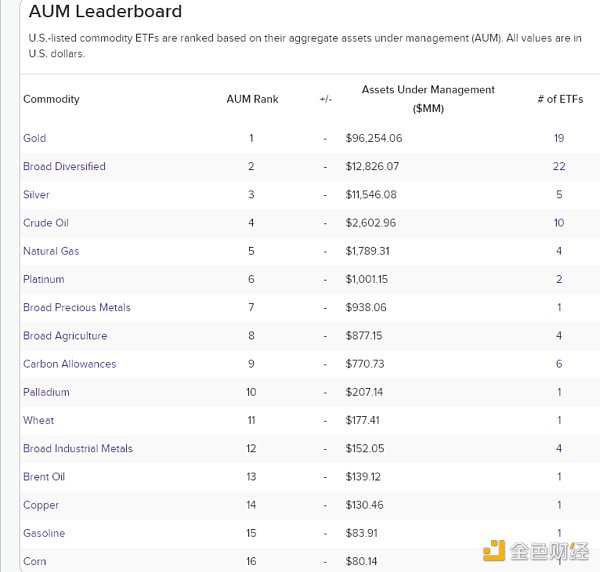Select the Crude Oil link

point(46,223)
